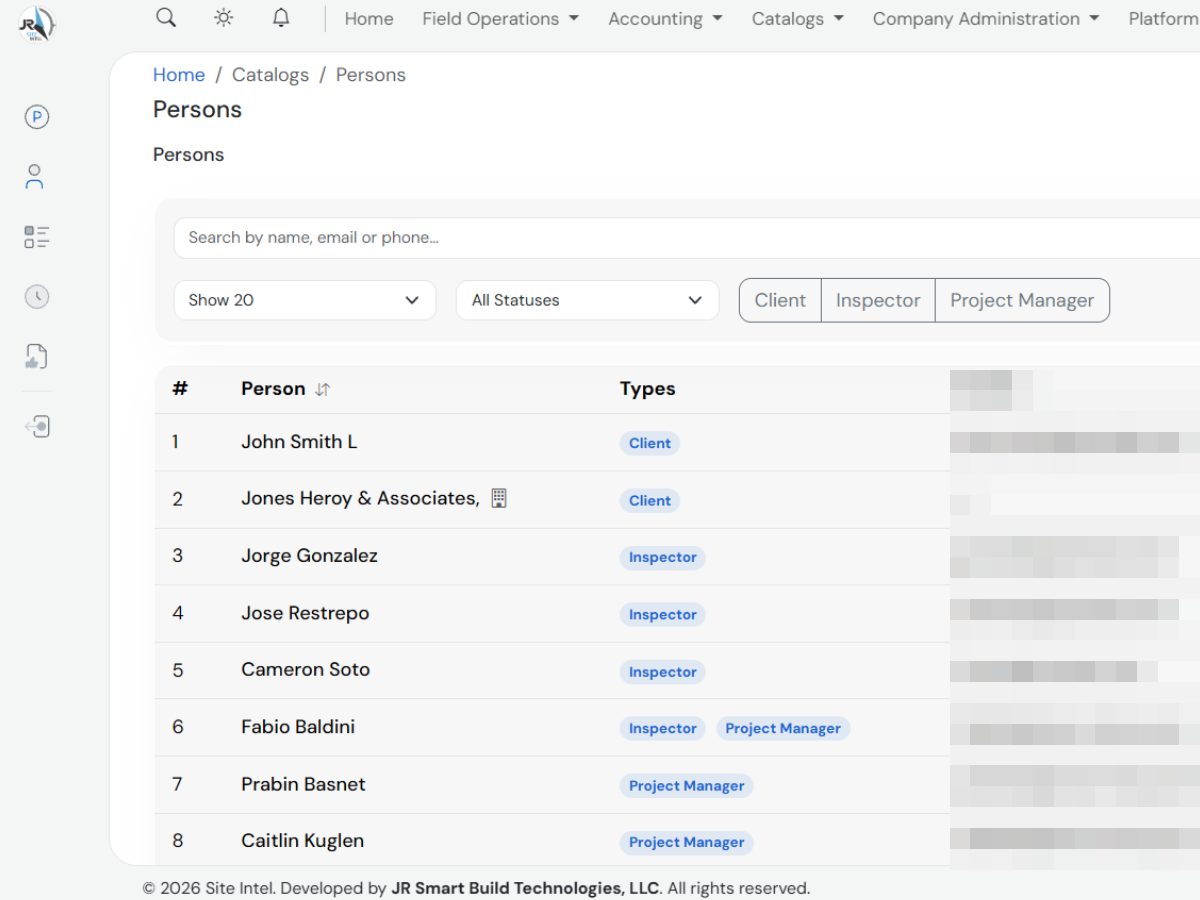Open search via the magnifier icon
The image size is (1200, 900).
tap(166, 18)
